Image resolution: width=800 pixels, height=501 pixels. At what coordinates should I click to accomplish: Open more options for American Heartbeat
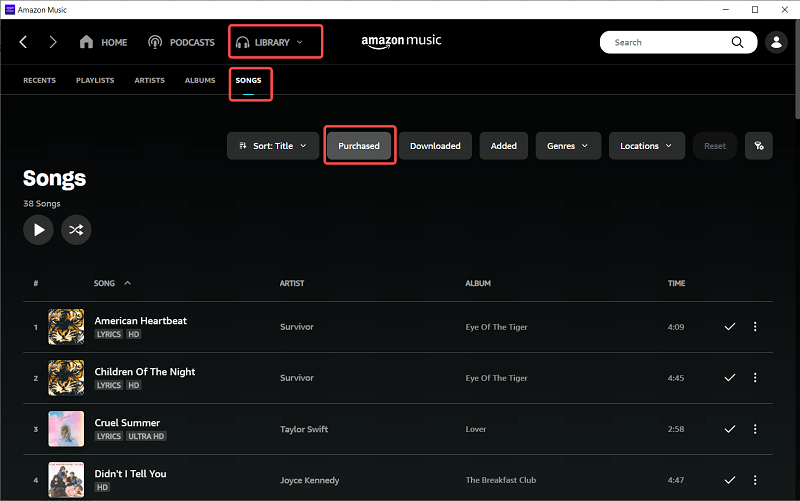click(x=755, y=326)
